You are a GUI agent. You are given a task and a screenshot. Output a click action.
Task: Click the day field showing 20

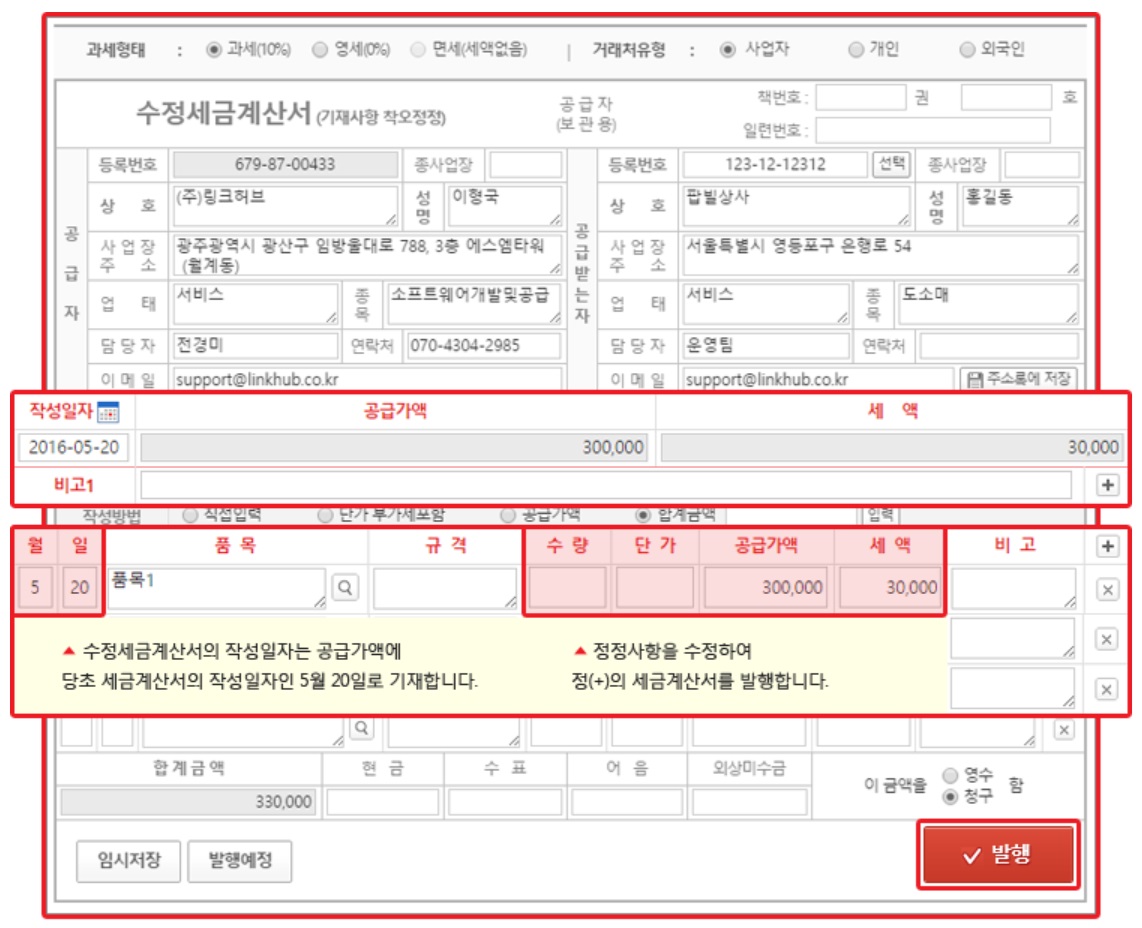point(80,587)
